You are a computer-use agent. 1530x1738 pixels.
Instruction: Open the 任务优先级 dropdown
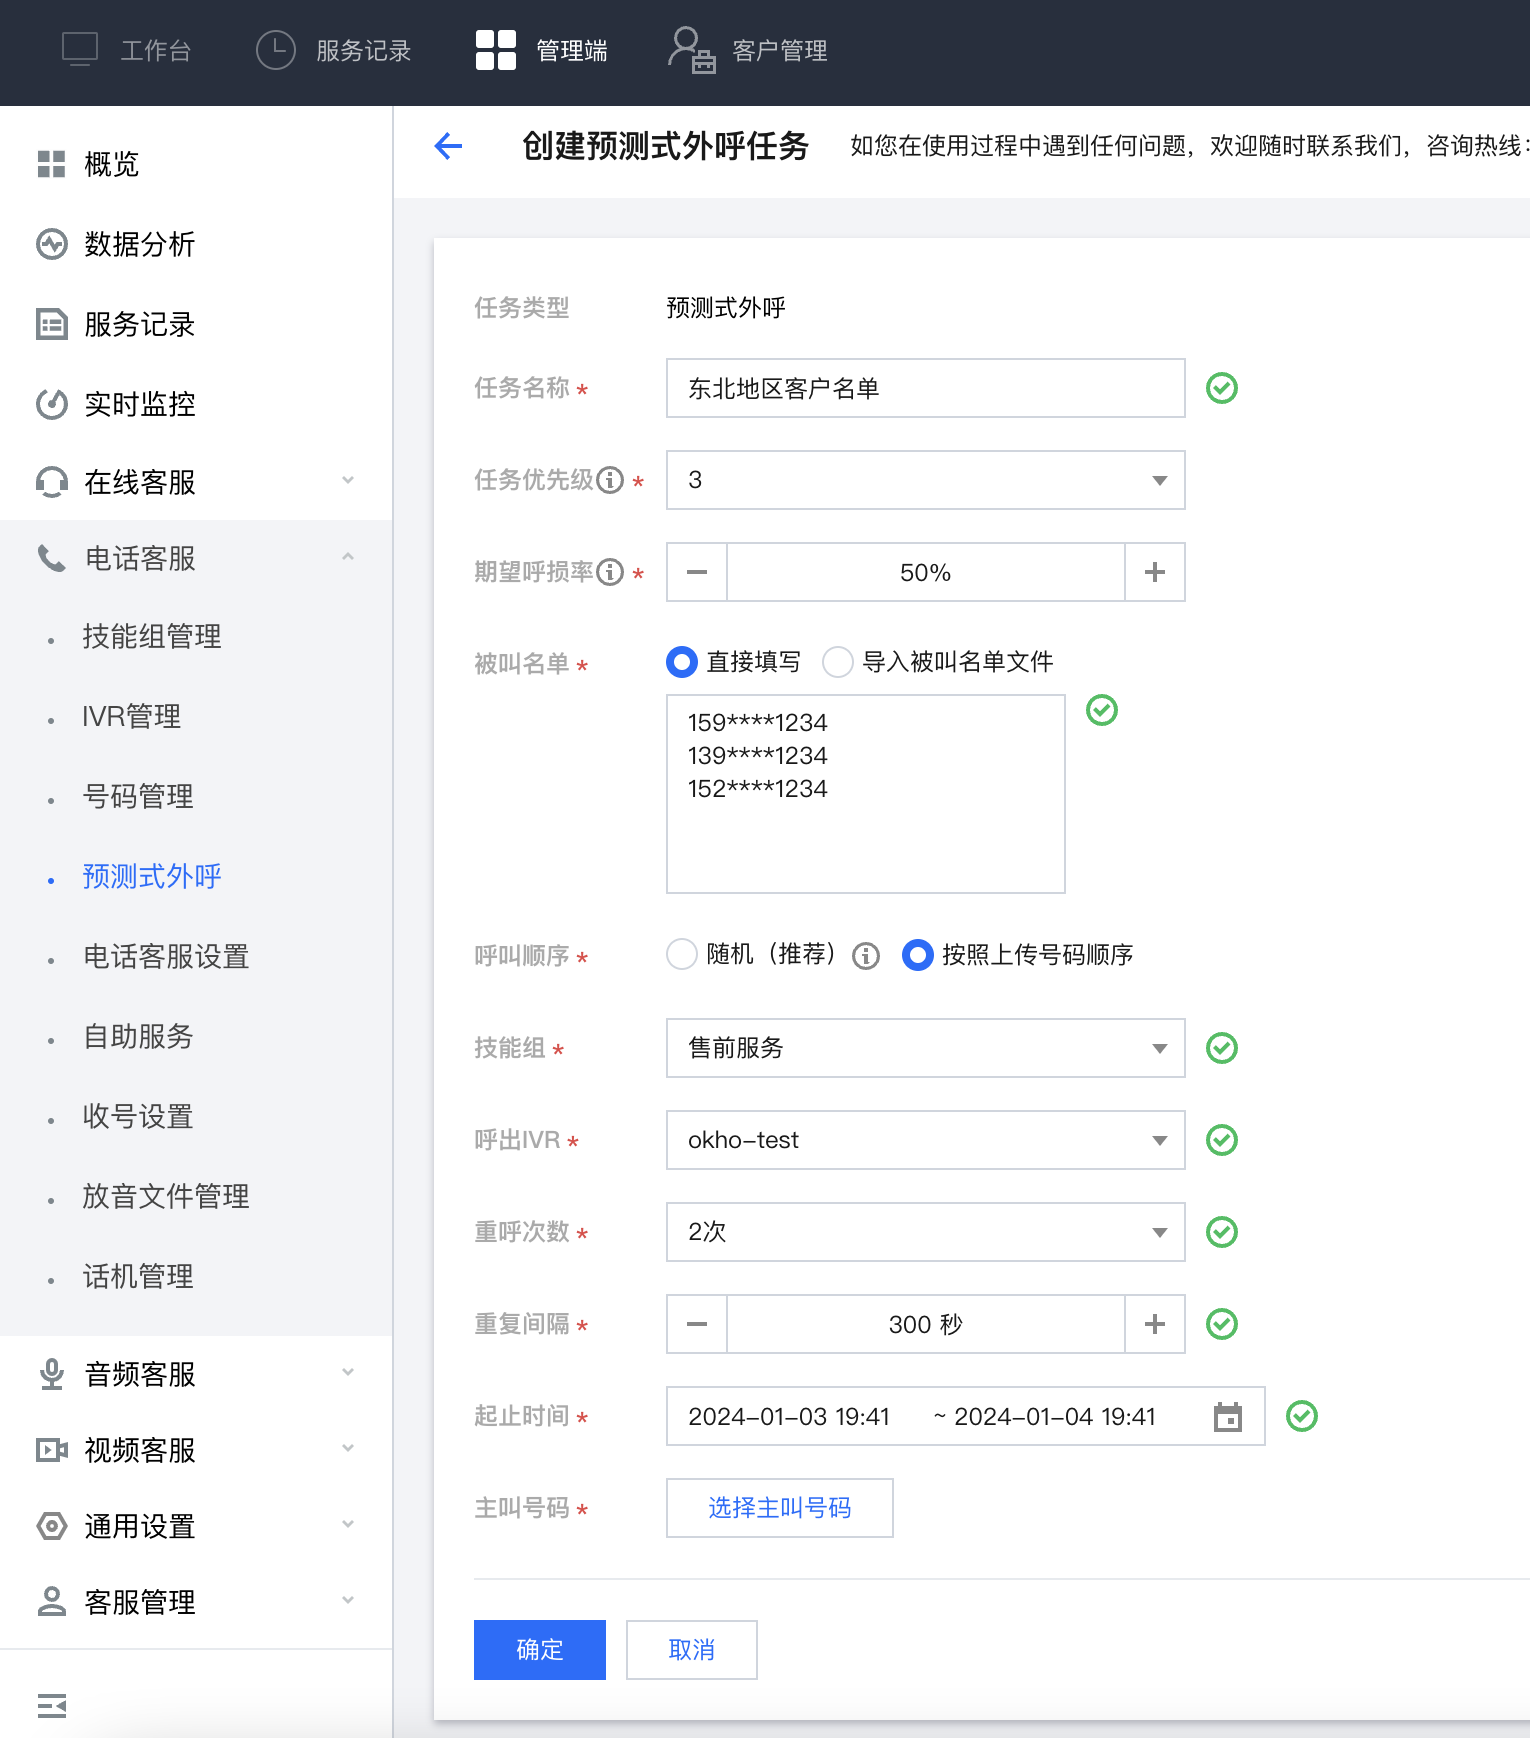point(925,481)
